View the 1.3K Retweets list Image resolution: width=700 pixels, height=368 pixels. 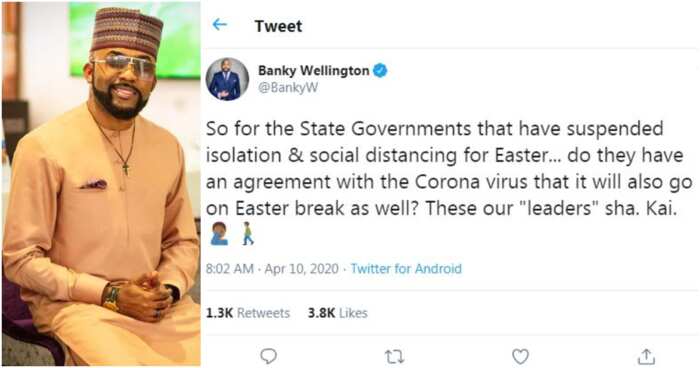click(248, 313)
